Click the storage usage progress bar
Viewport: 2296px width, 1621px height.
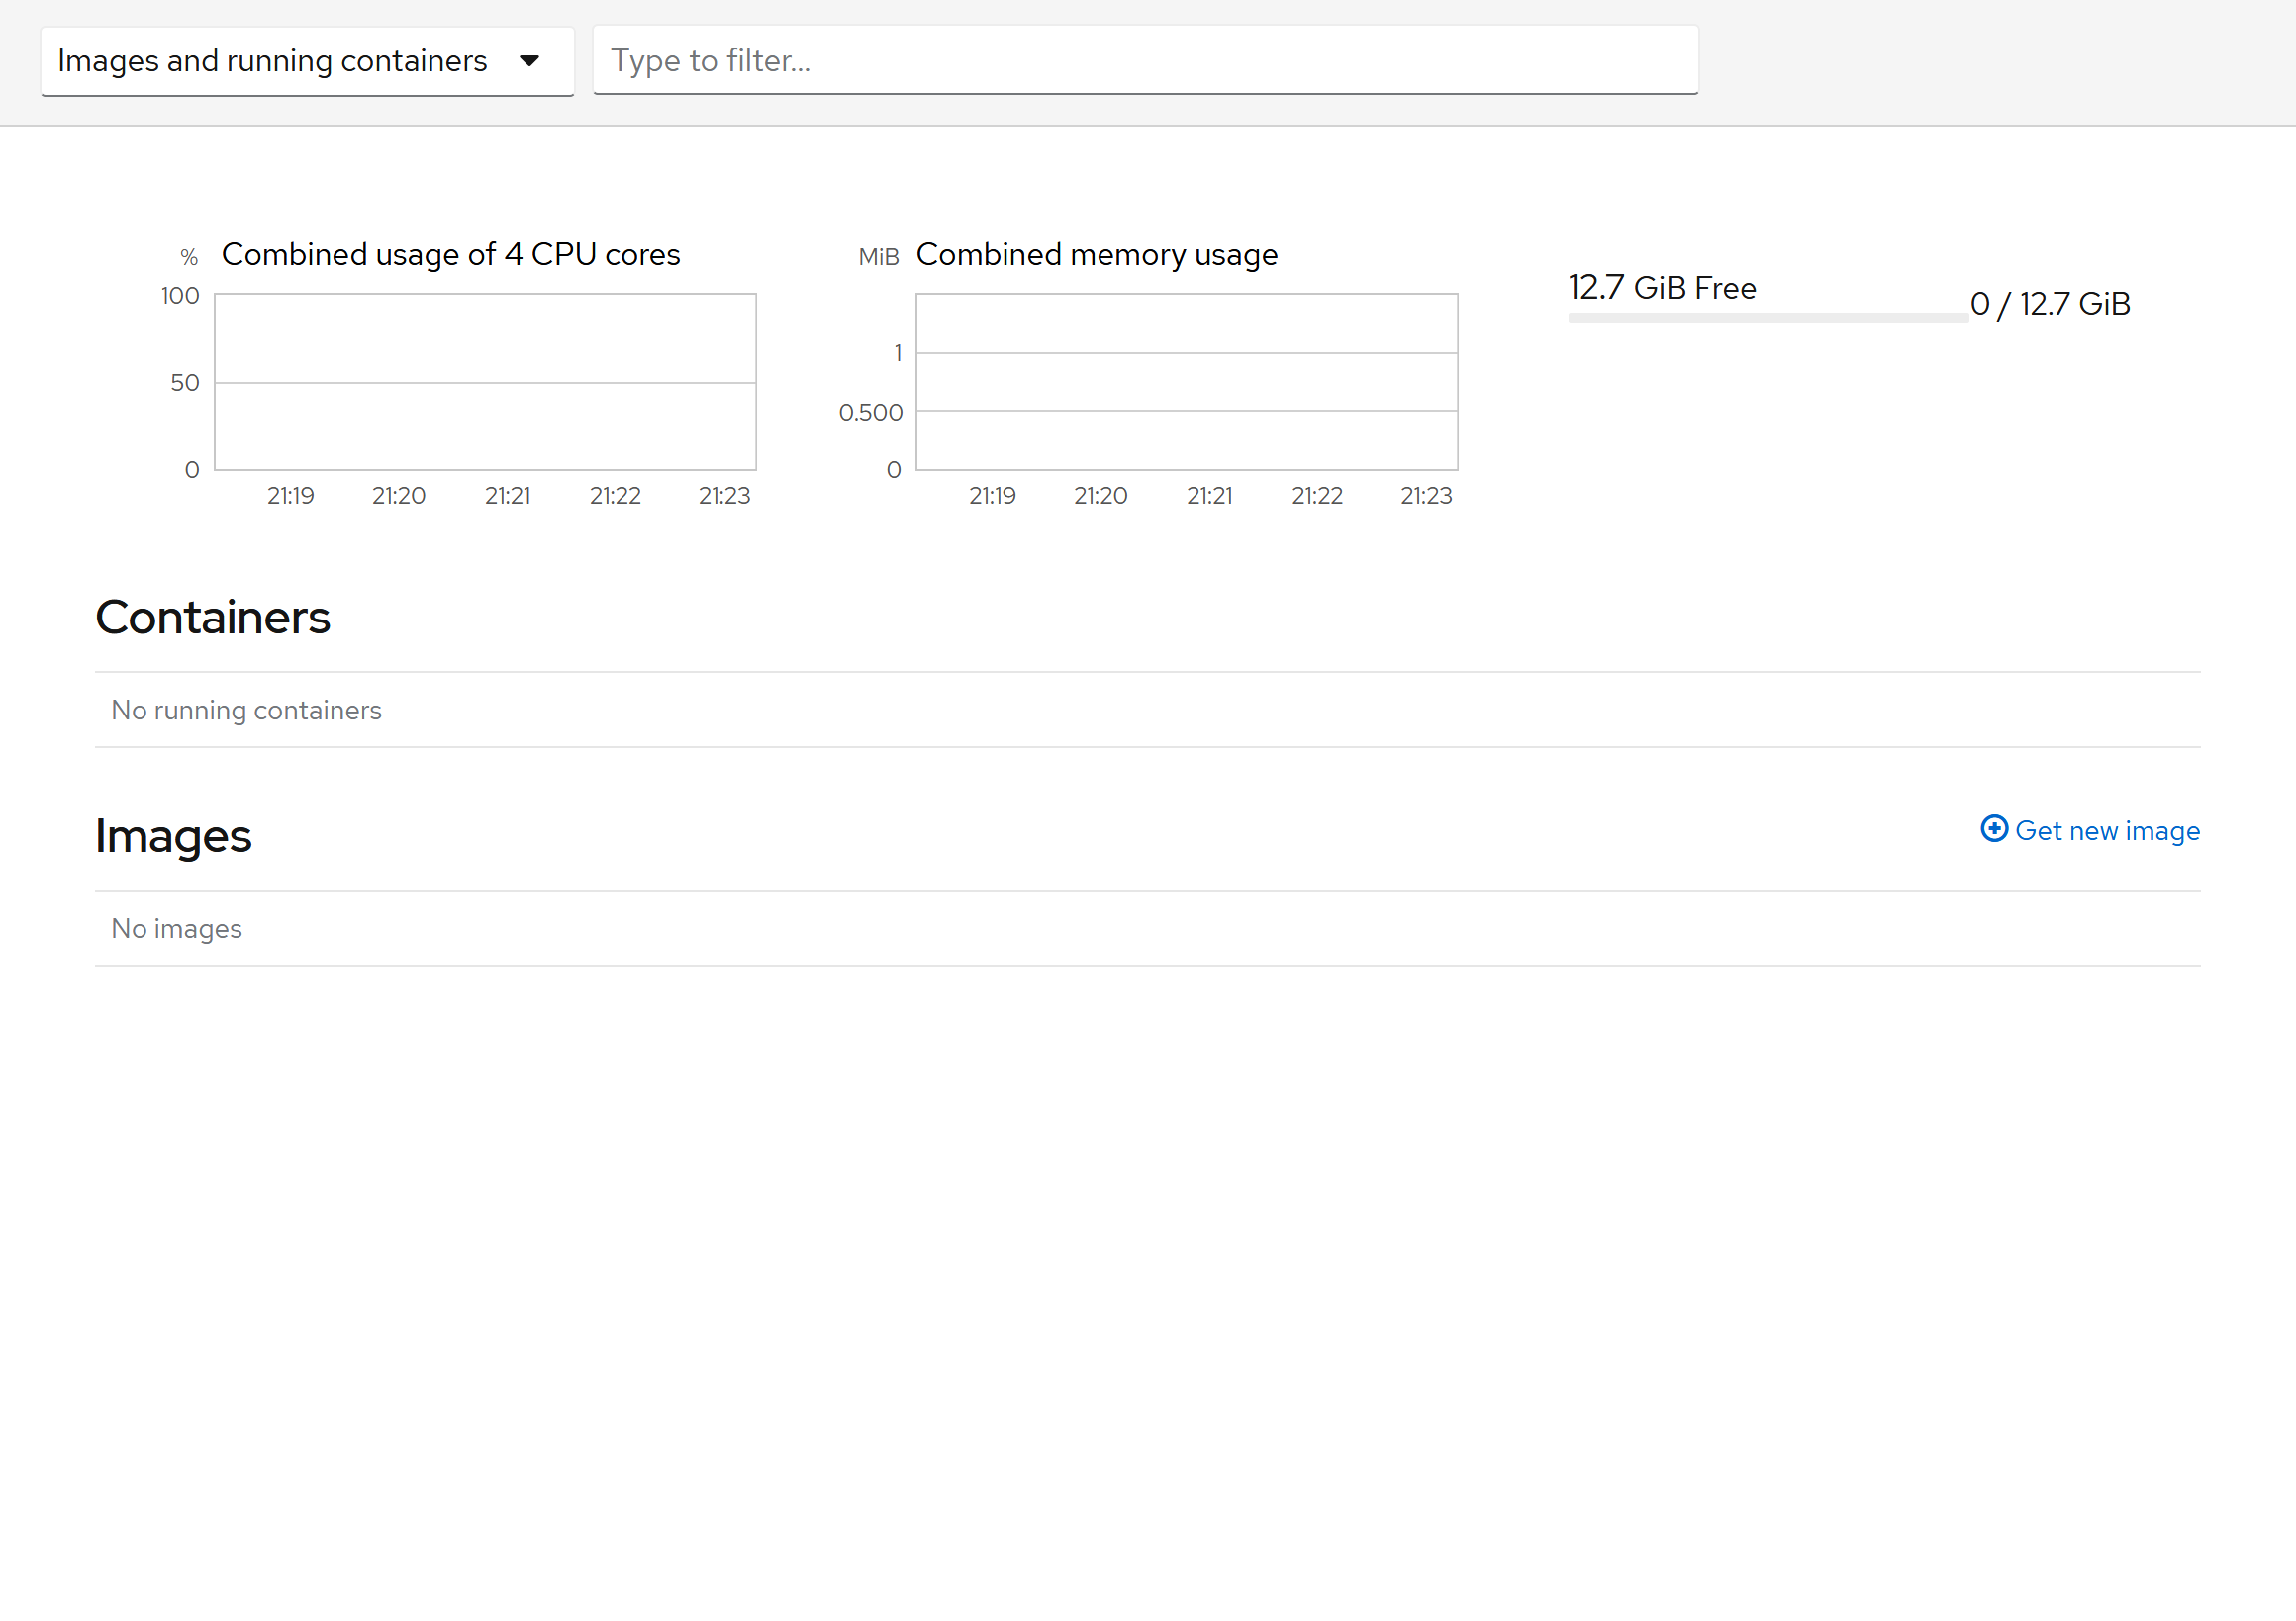pos(1767,318)
